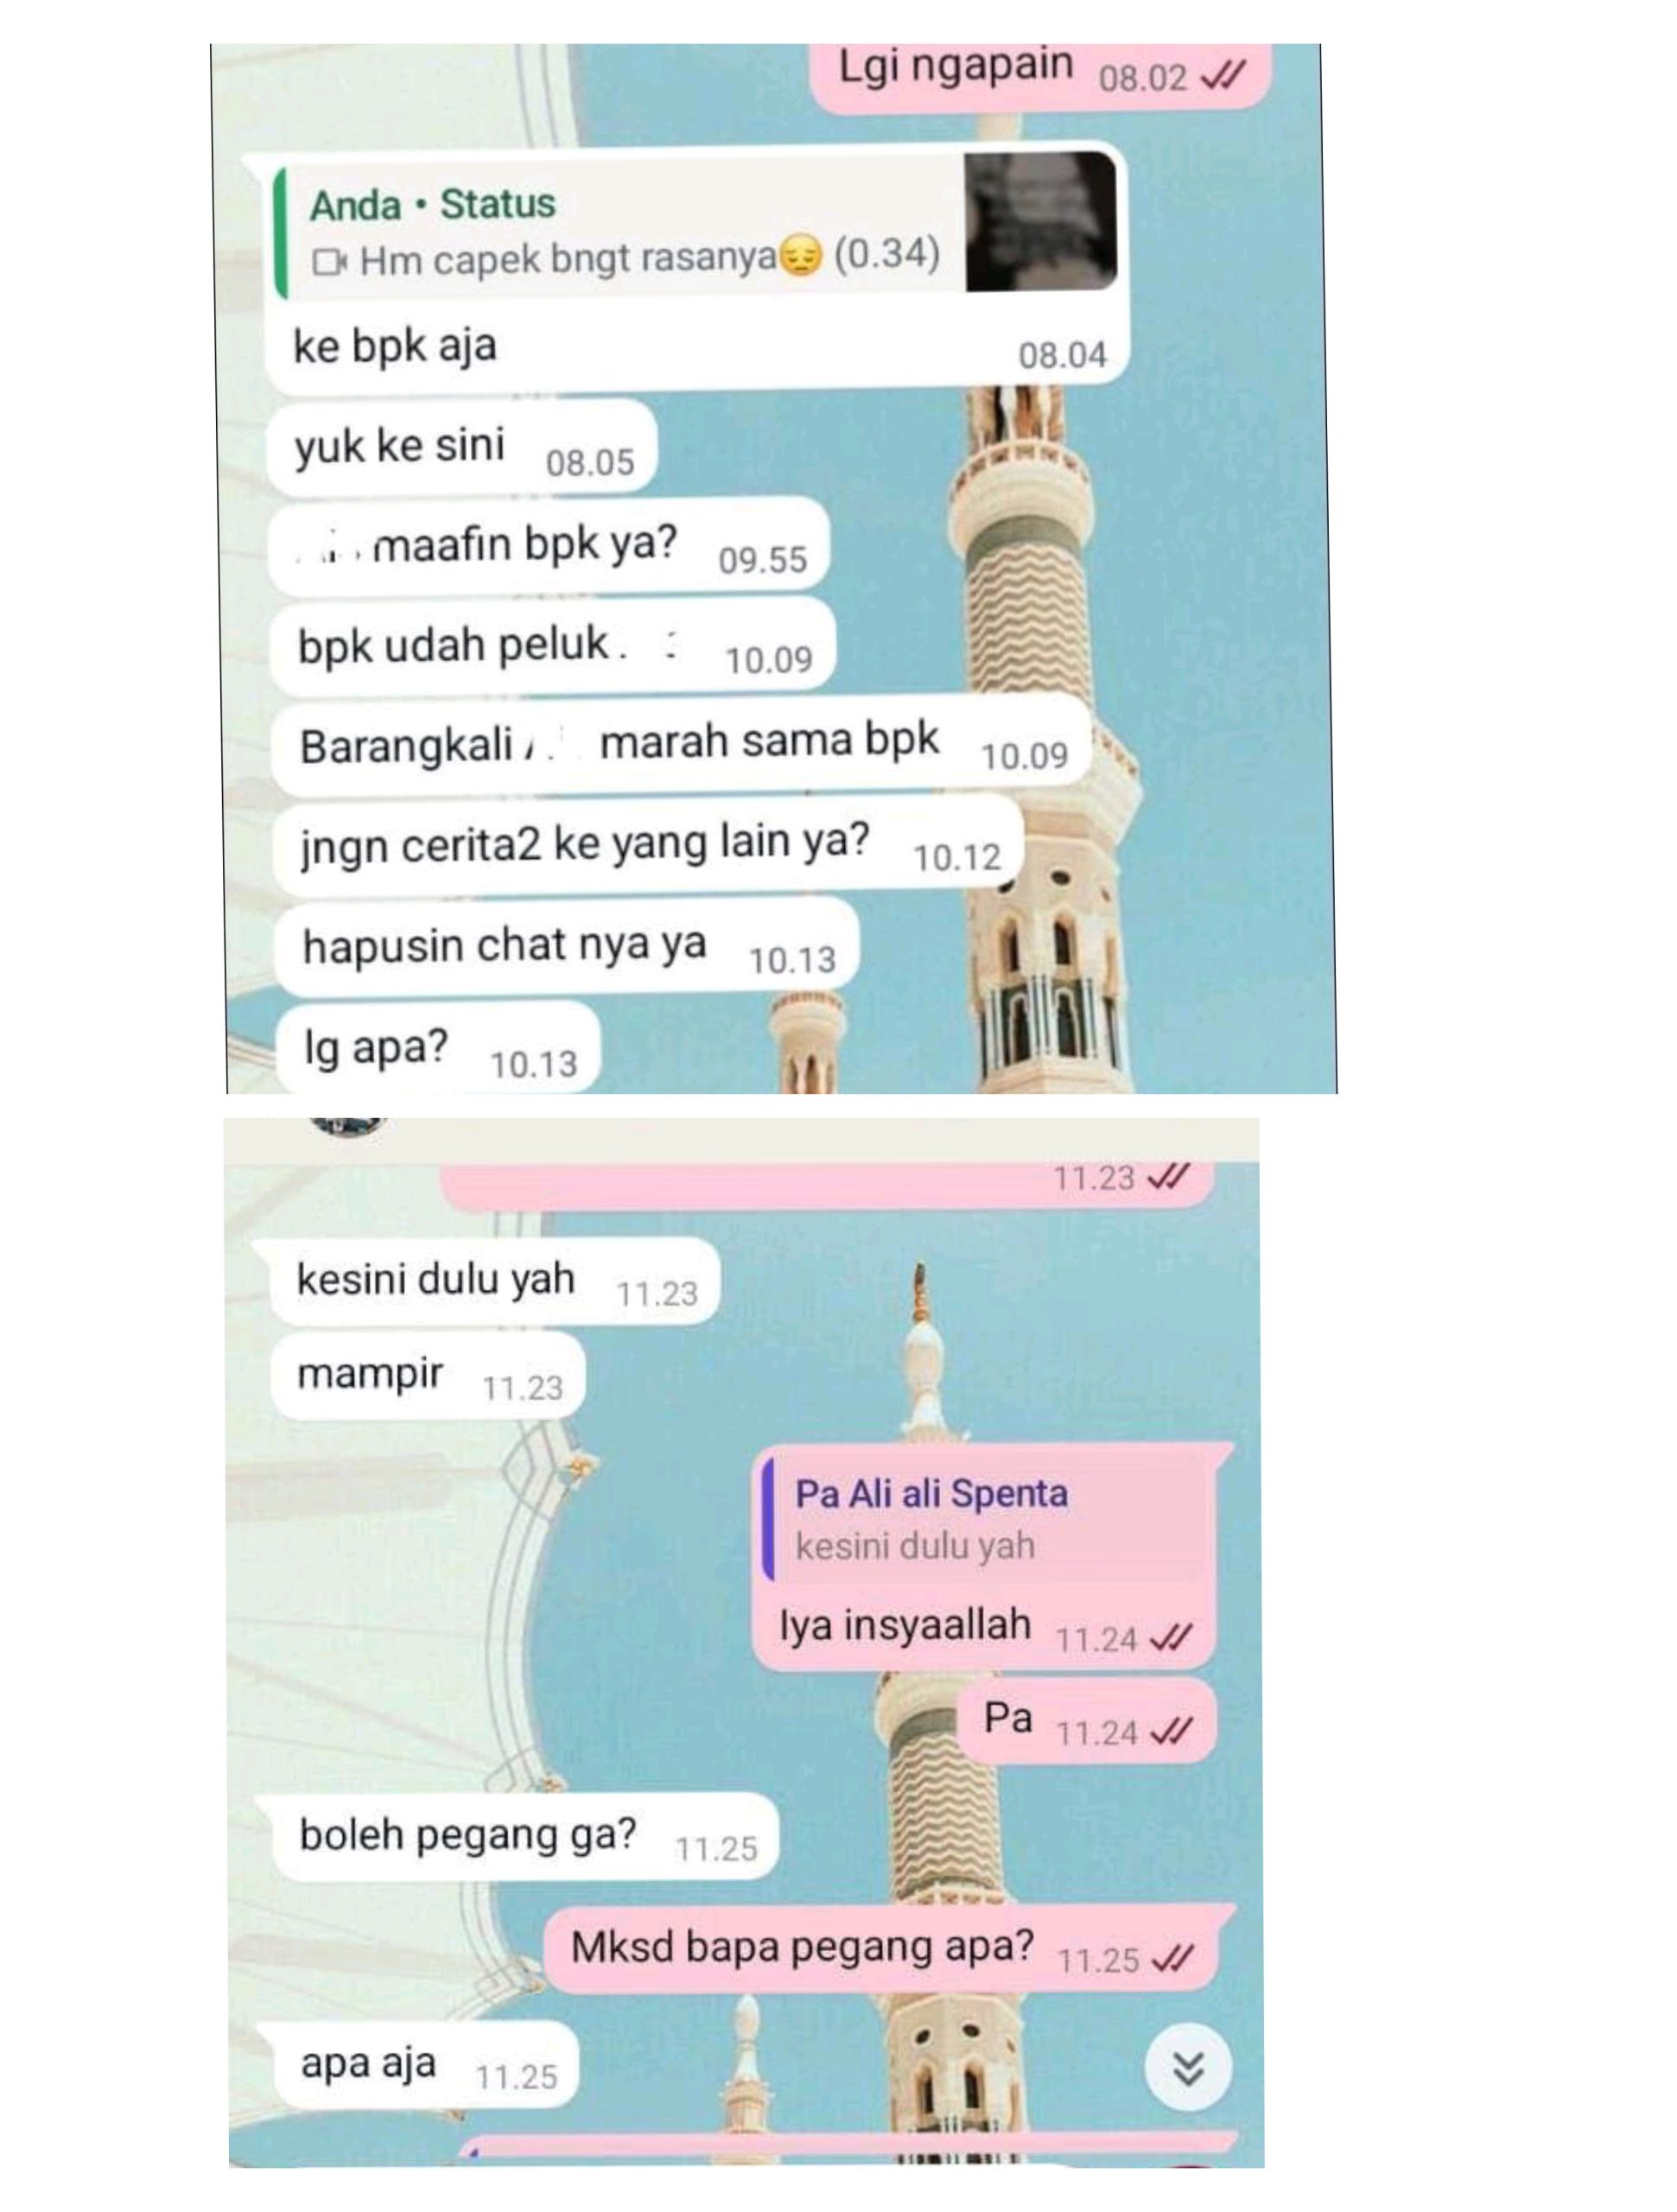The image size is (1677, 2212).
Task: Select the 'lg apa?' message bubble
Action: click(x=437, y=1049)
